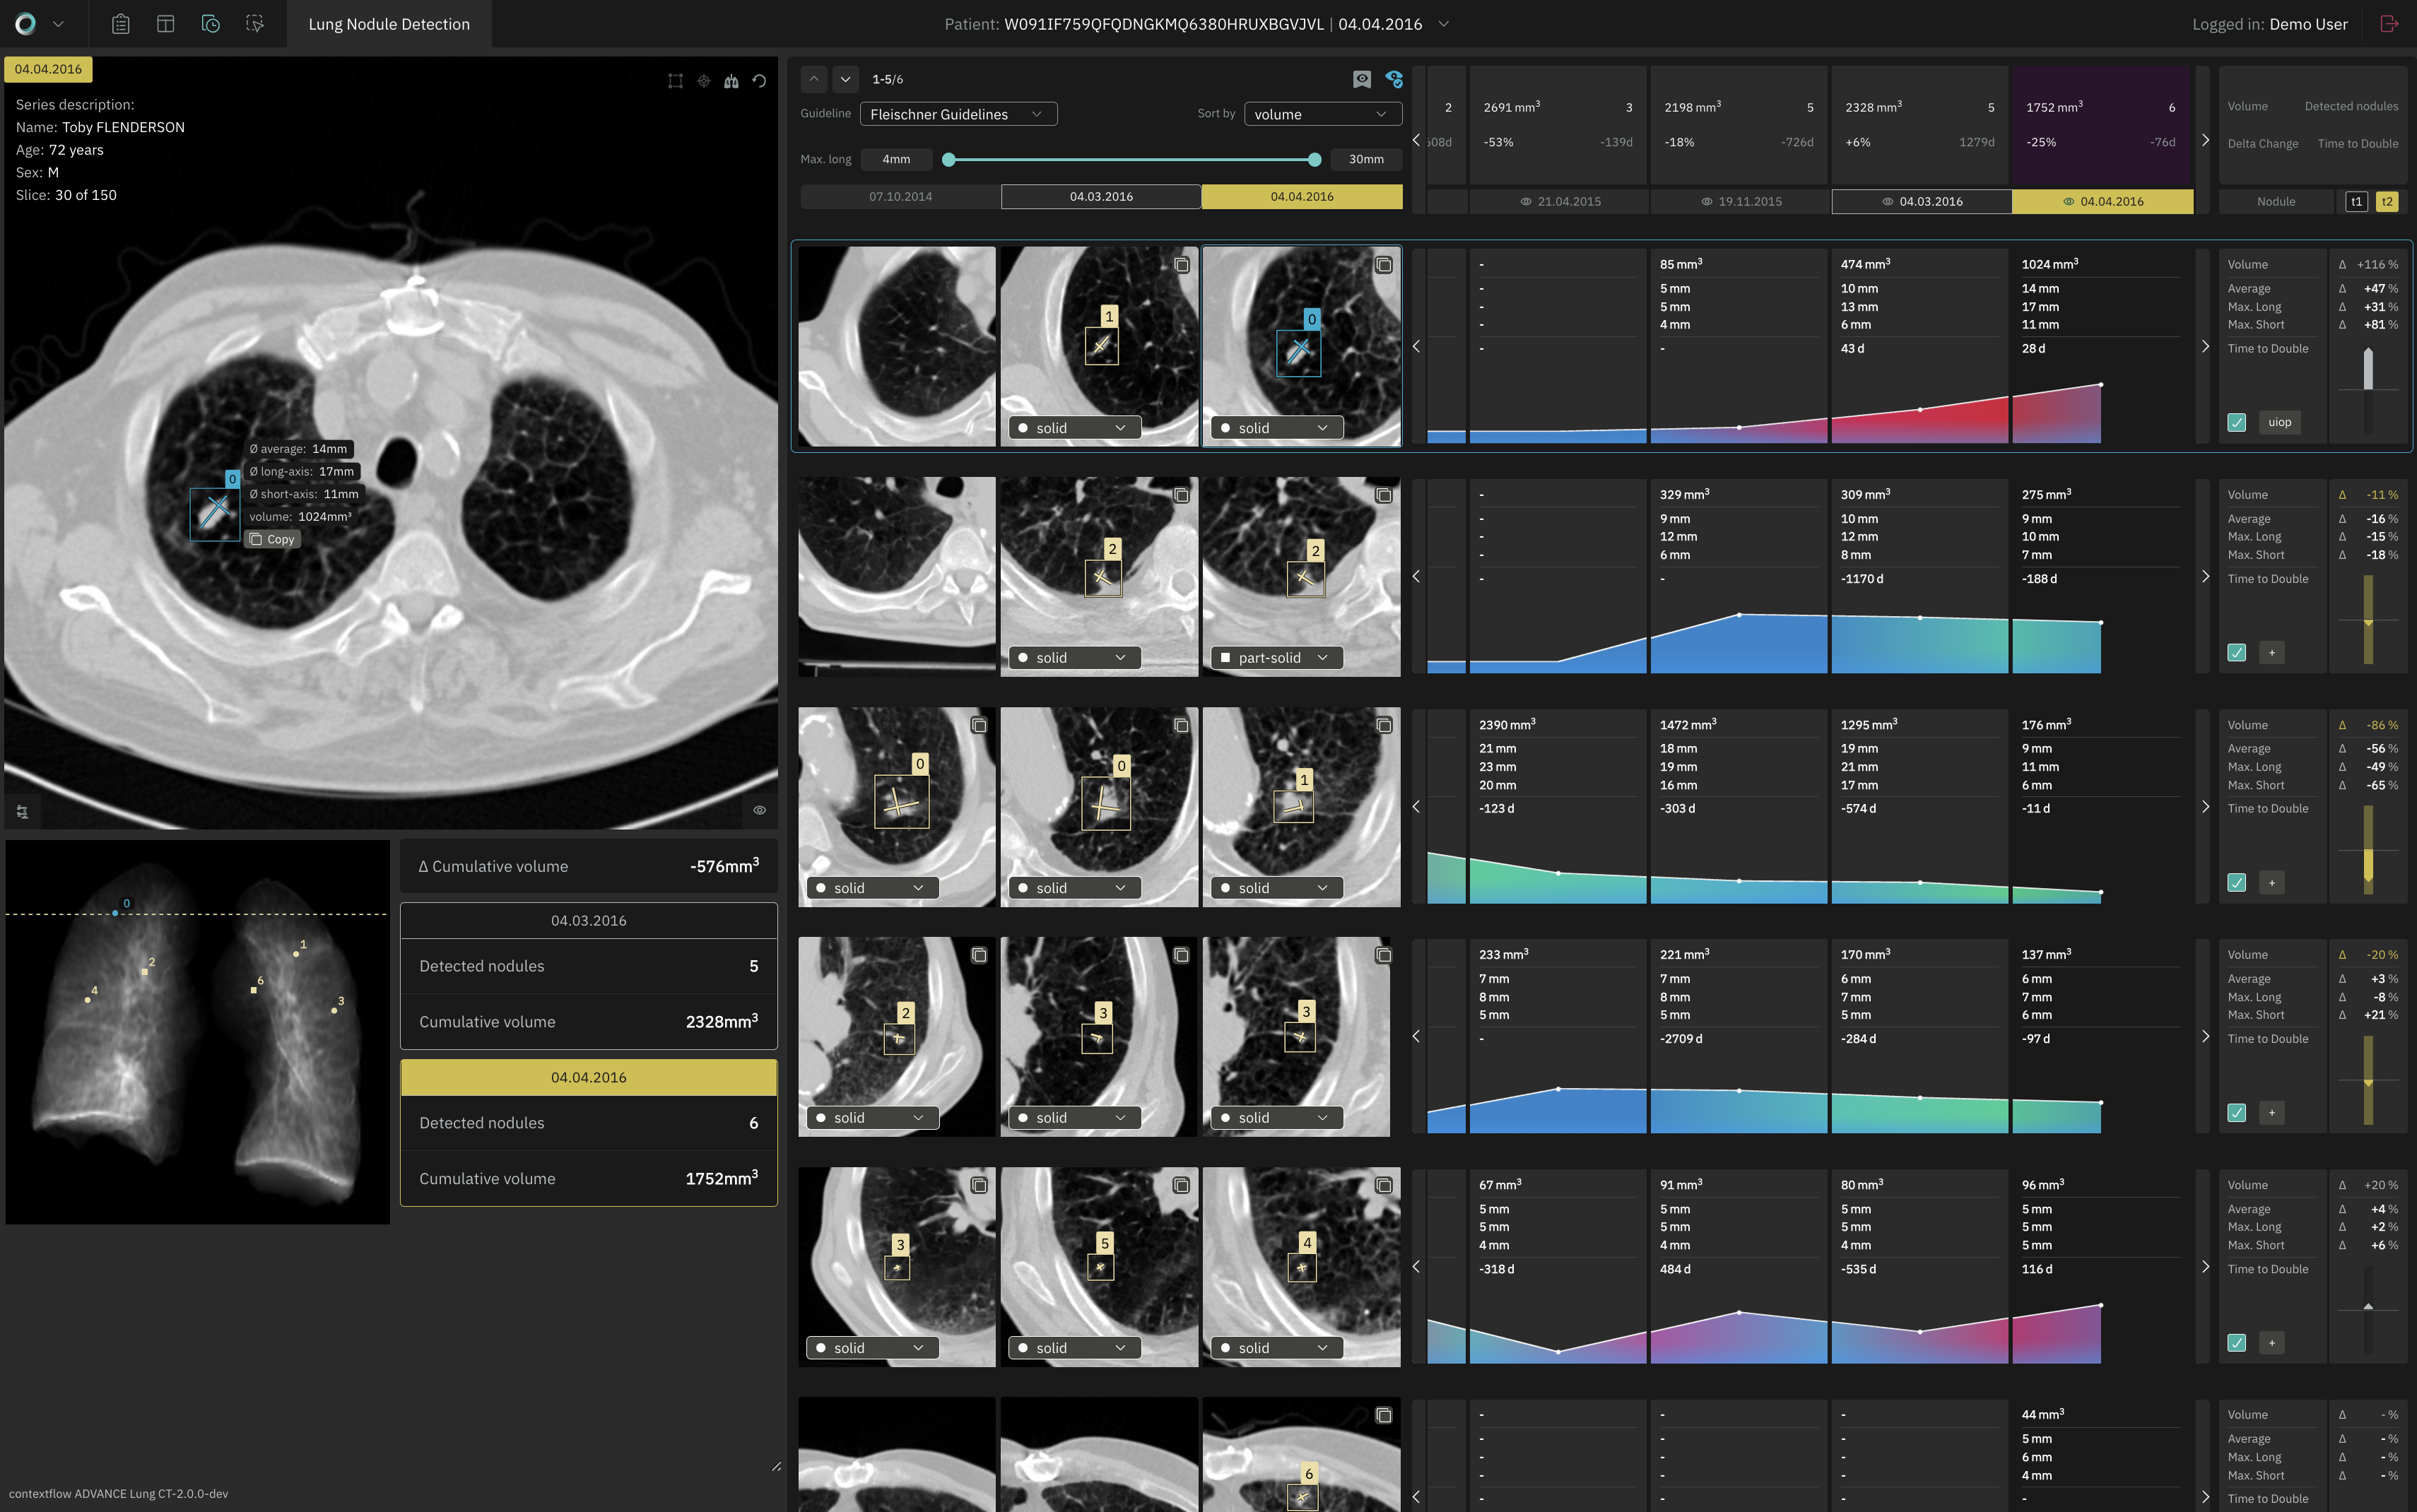This screenshot has height=1512, width=2417.
Task: Activate the selection cursor tool
Action: point(255,24)
